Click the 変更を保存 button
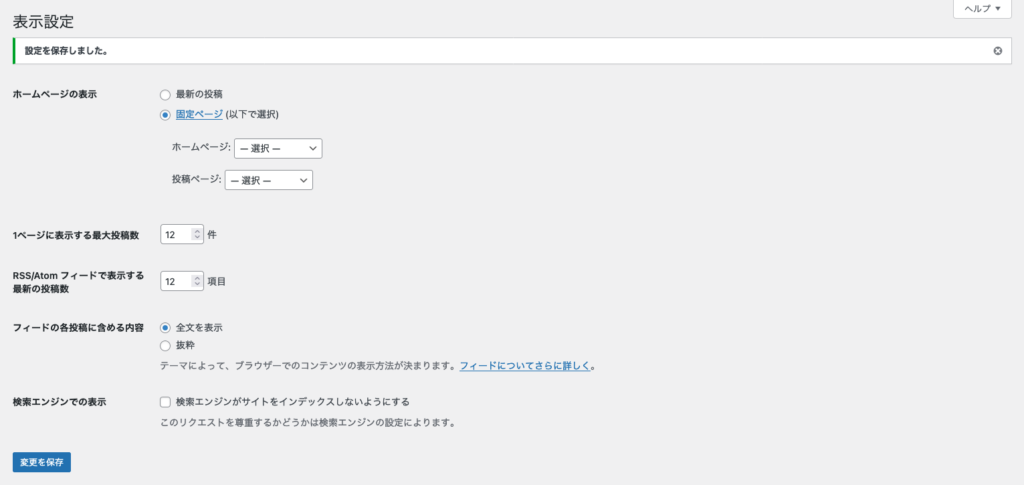Screen dimensions: 1024x485 coord(41,463)
